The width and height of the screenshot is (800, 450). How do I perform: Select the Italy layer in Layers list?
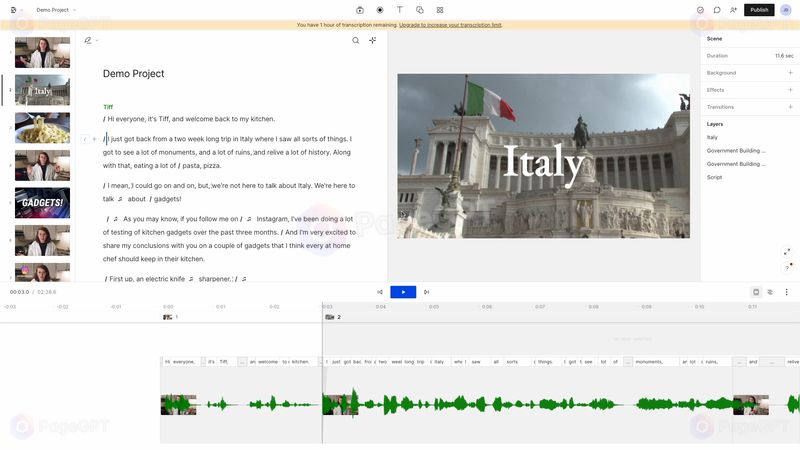712,137
